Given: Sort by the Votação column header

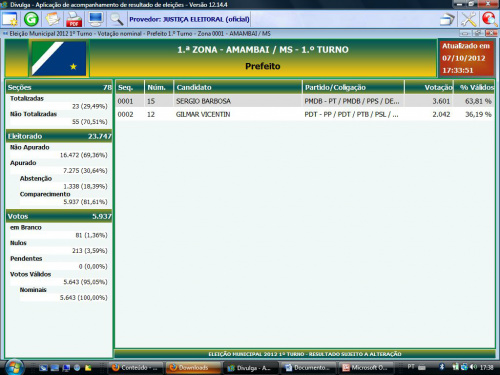Looking at the screenshot, I should click(429, 87).
